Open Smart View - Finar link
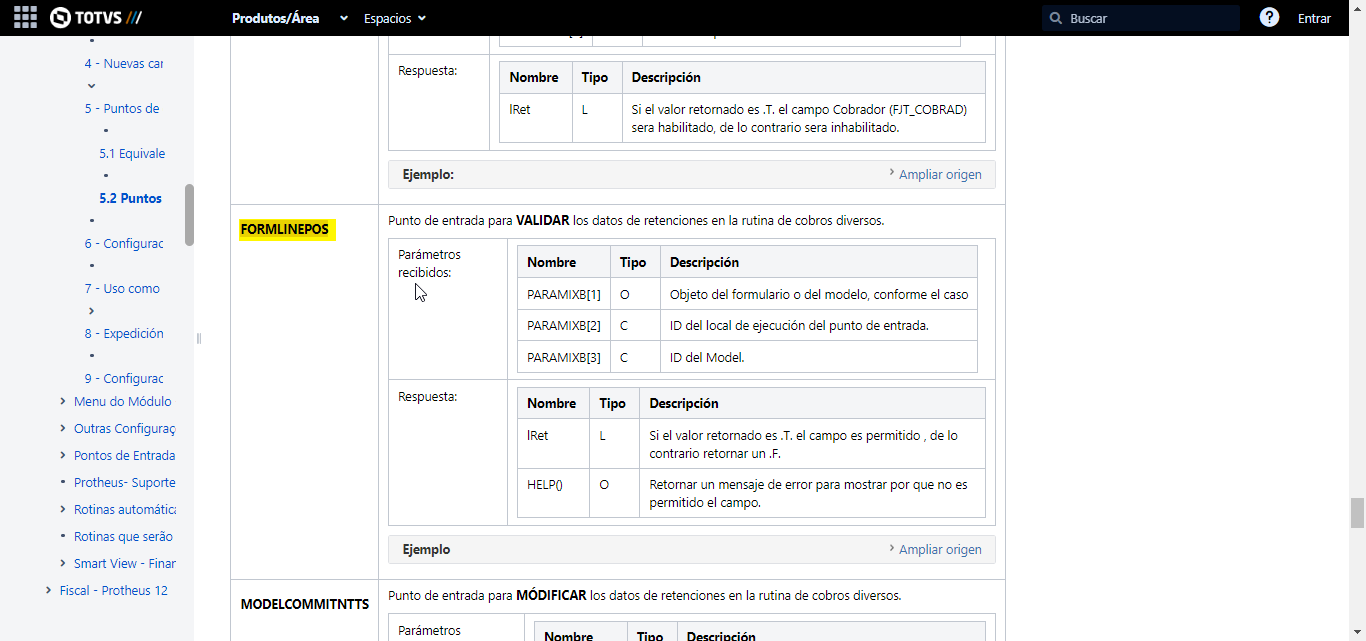 point(125,564)
